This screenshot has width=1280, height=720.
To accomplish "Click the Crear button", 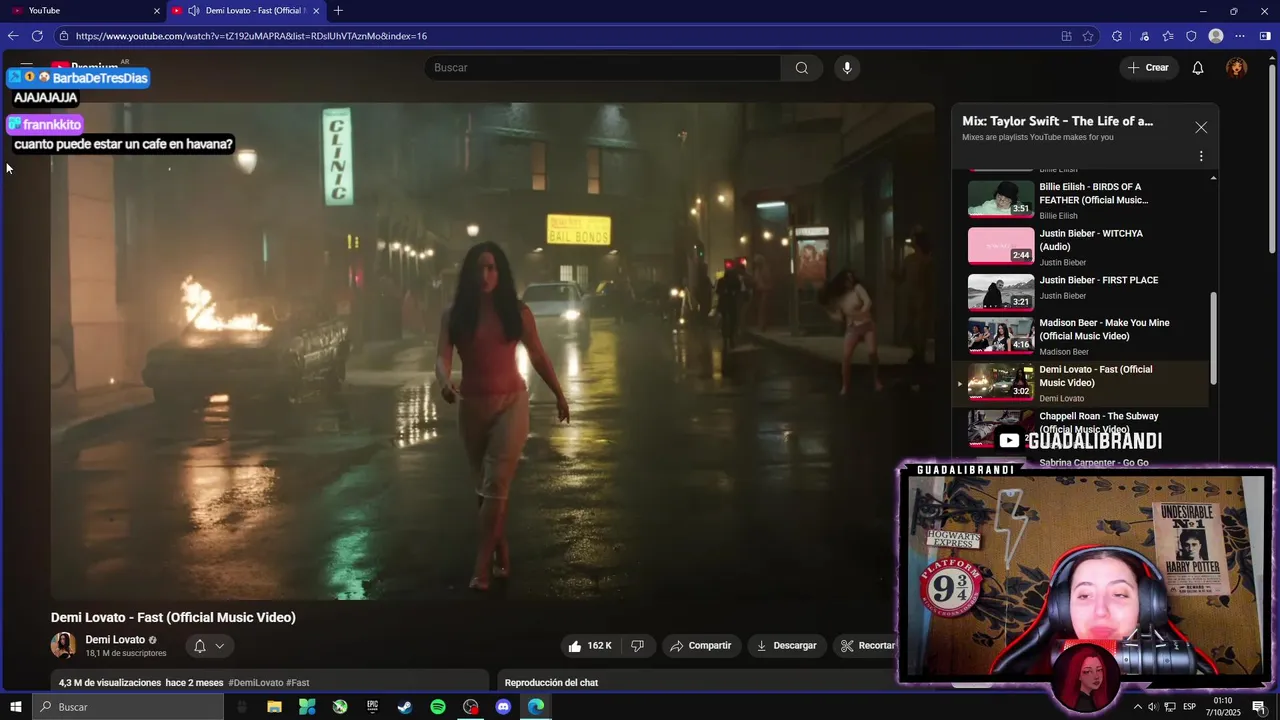I will 1148,68.
